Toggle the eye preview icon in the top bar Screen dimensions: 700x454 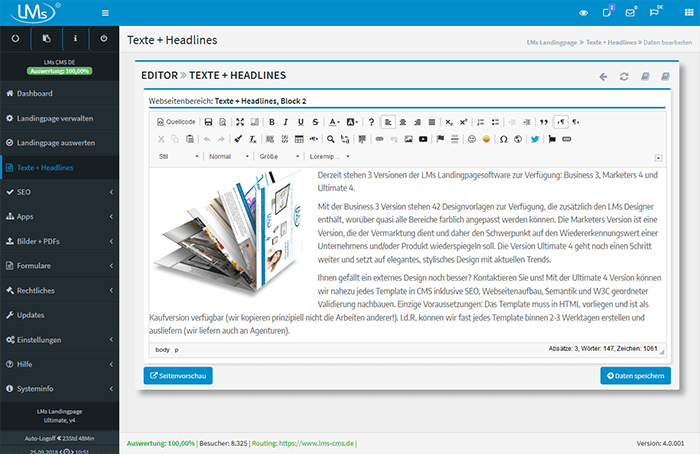tap(584, 13)
